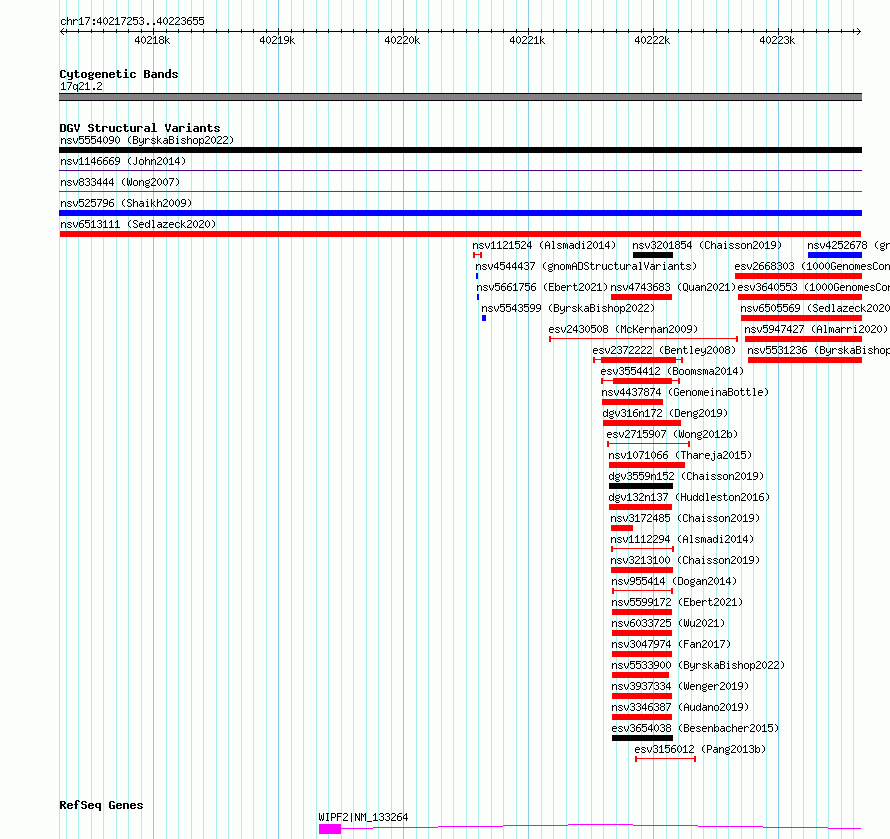Click the black bar under esv3654038
Screen dimensions: 890x839
(x=643, y=738)
